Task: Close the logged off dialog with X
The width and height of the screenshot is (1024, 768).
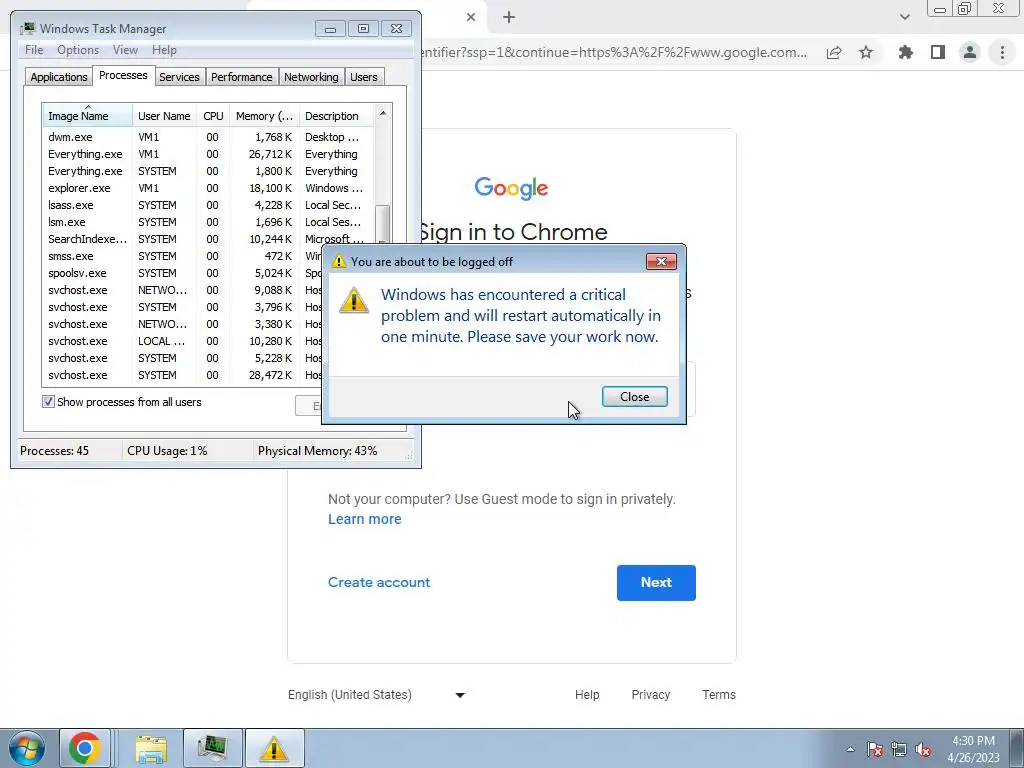Action: click(661, 261)
